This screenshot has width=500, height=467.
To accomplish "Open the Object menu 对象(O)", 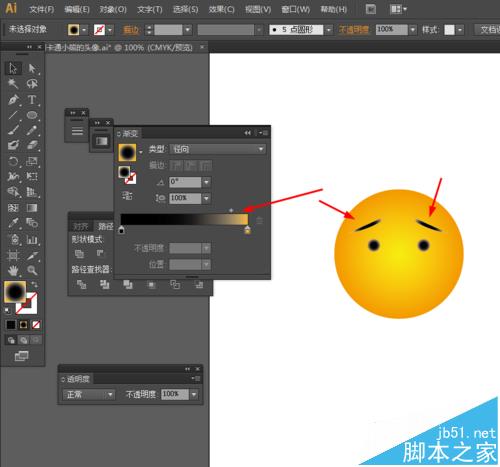I will click(x=113, y=9).
